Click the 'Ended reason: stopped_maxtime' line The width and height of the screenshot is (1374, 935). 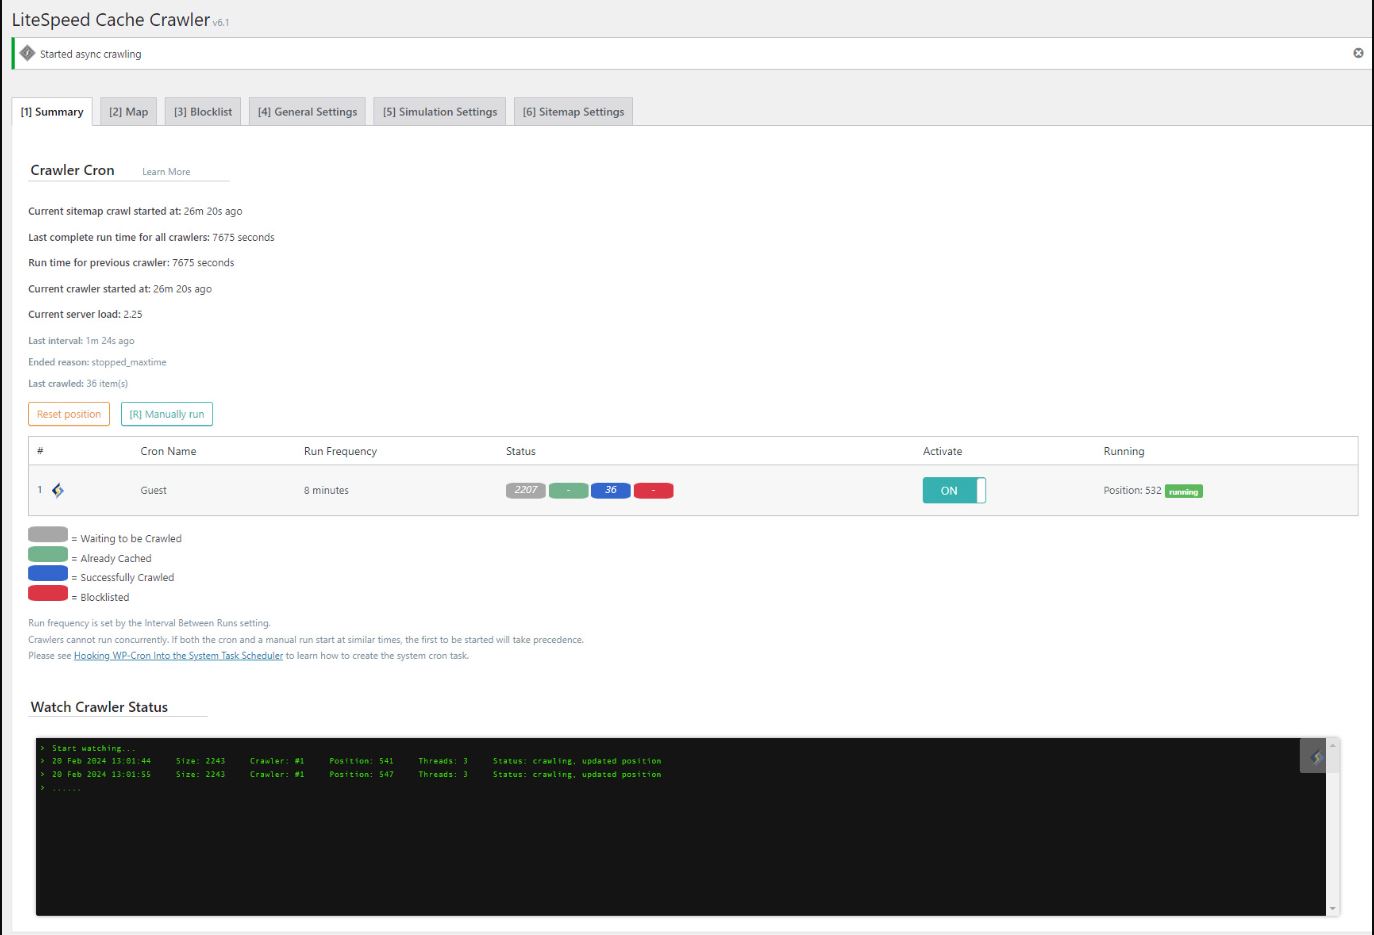tap(97, 362)
